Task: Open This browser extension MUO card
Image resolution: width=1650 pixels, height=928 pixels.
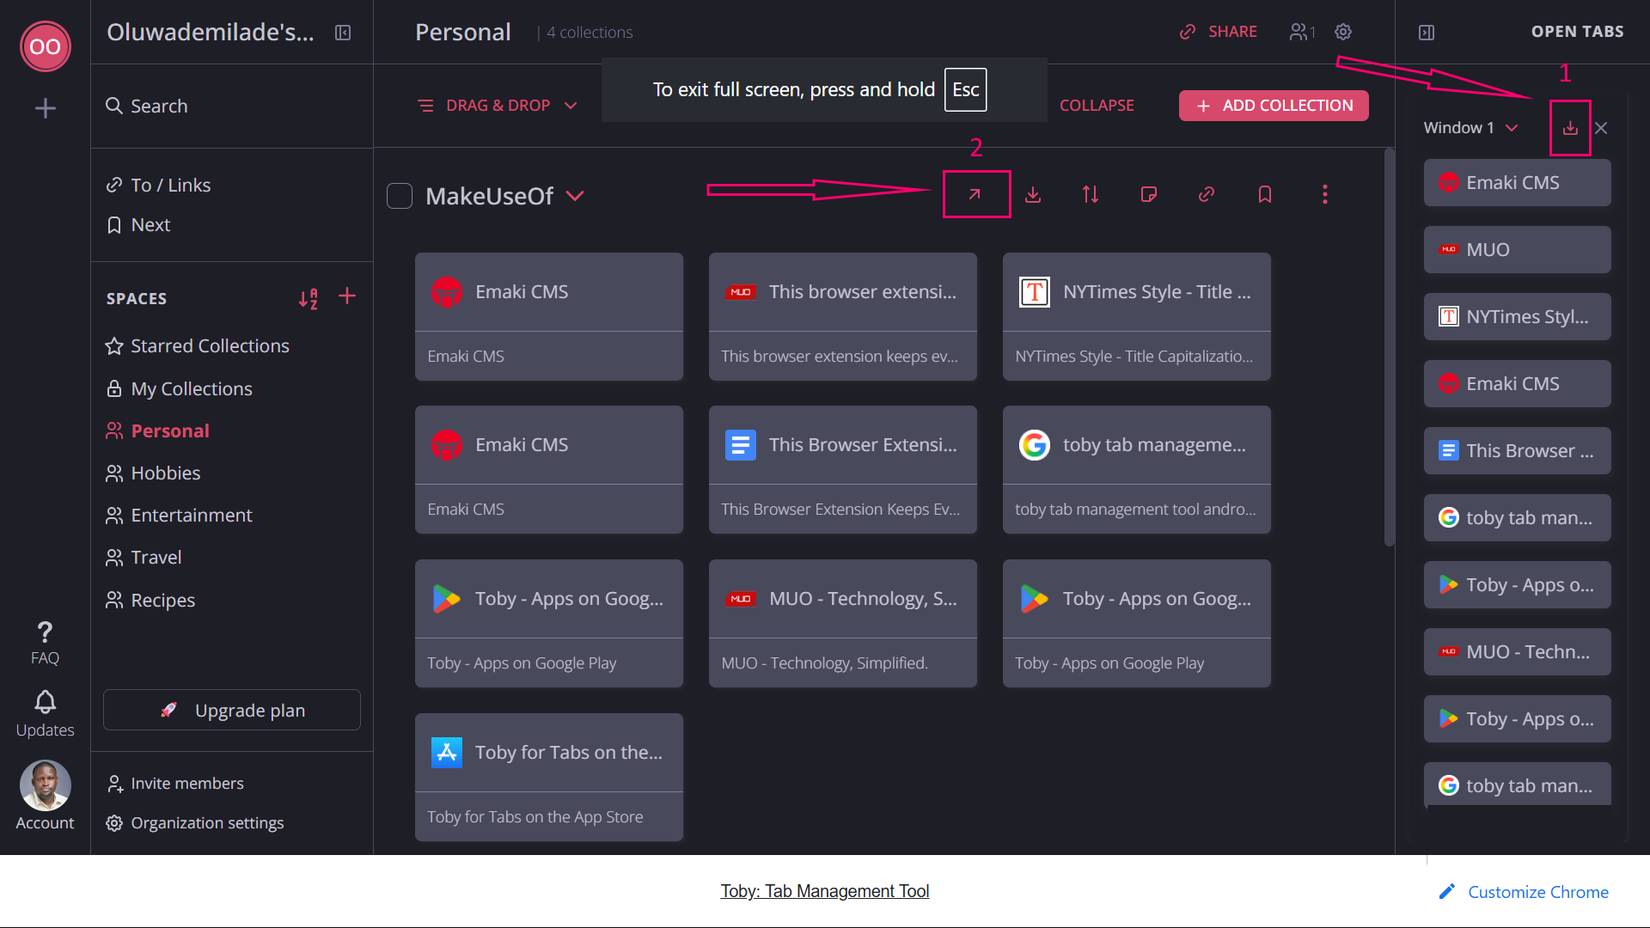Action: pyautogui.click(x=843, y=316)
